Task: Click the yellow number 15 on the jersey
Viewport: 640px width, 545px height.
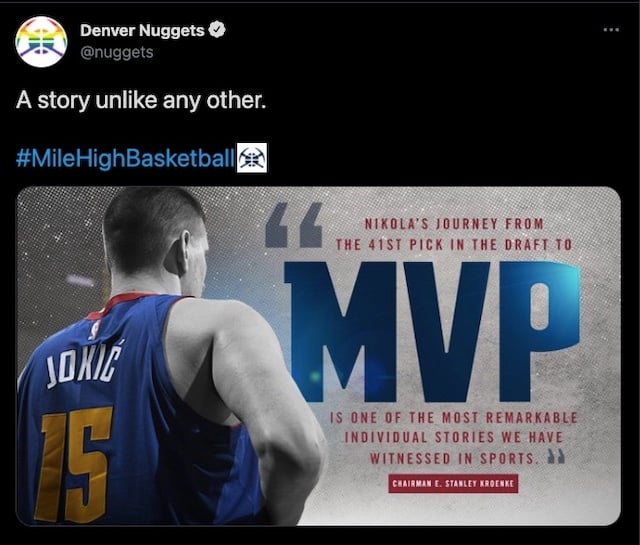Action: 74,465
